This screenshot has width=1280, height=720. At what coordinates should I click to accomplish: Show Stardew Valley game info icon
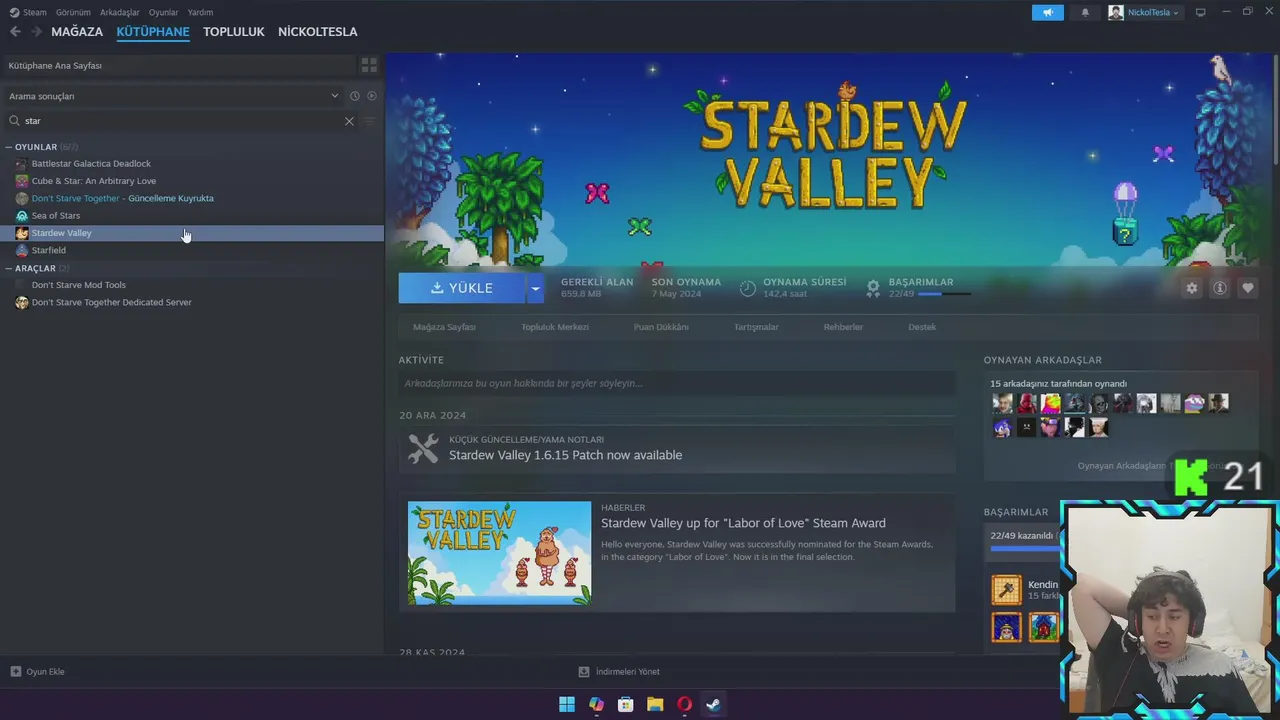coord(1219,288)
